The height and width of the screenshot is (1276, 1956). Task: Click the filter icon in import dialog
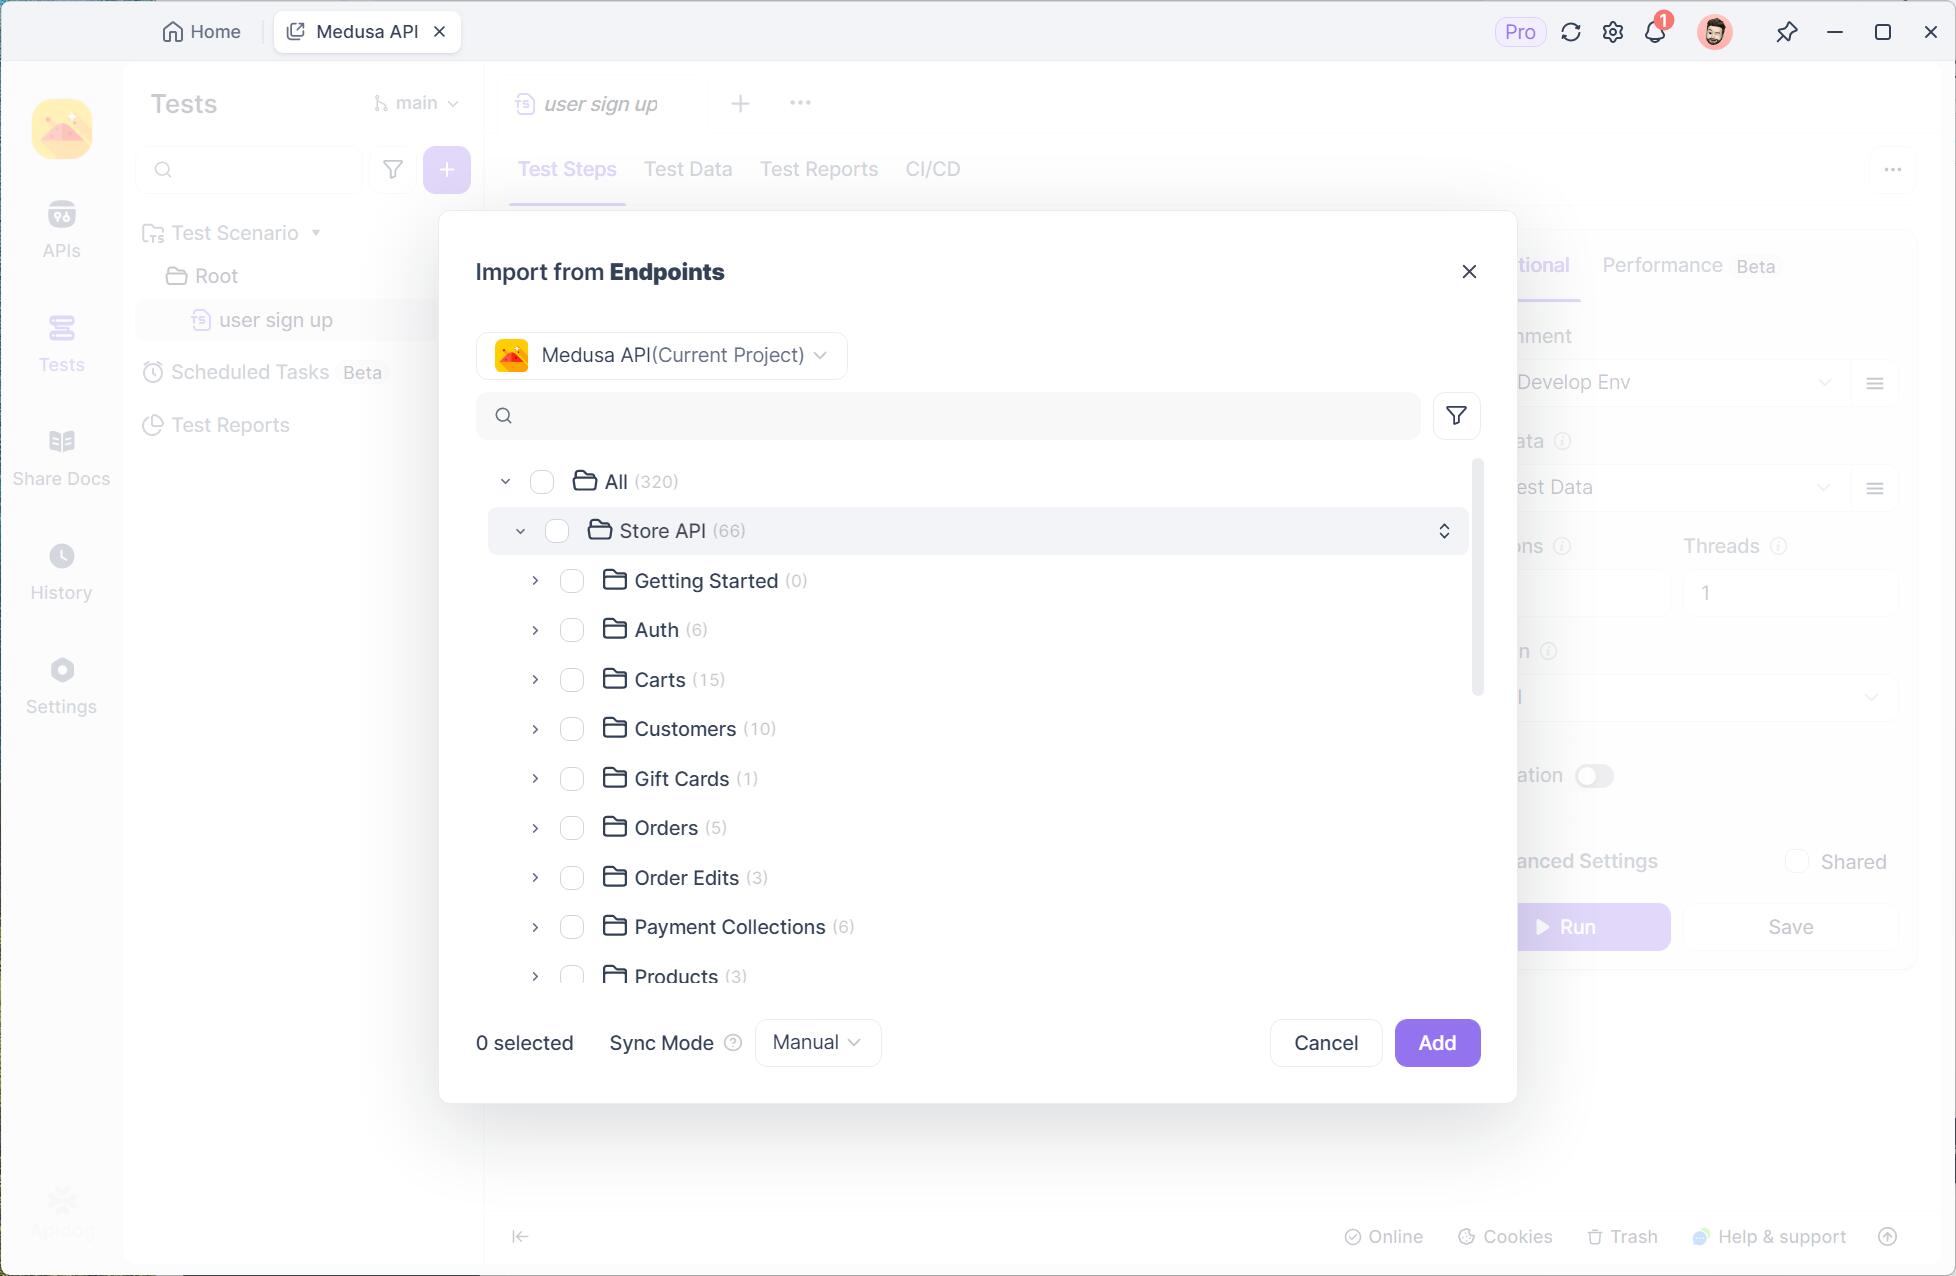1457,416
